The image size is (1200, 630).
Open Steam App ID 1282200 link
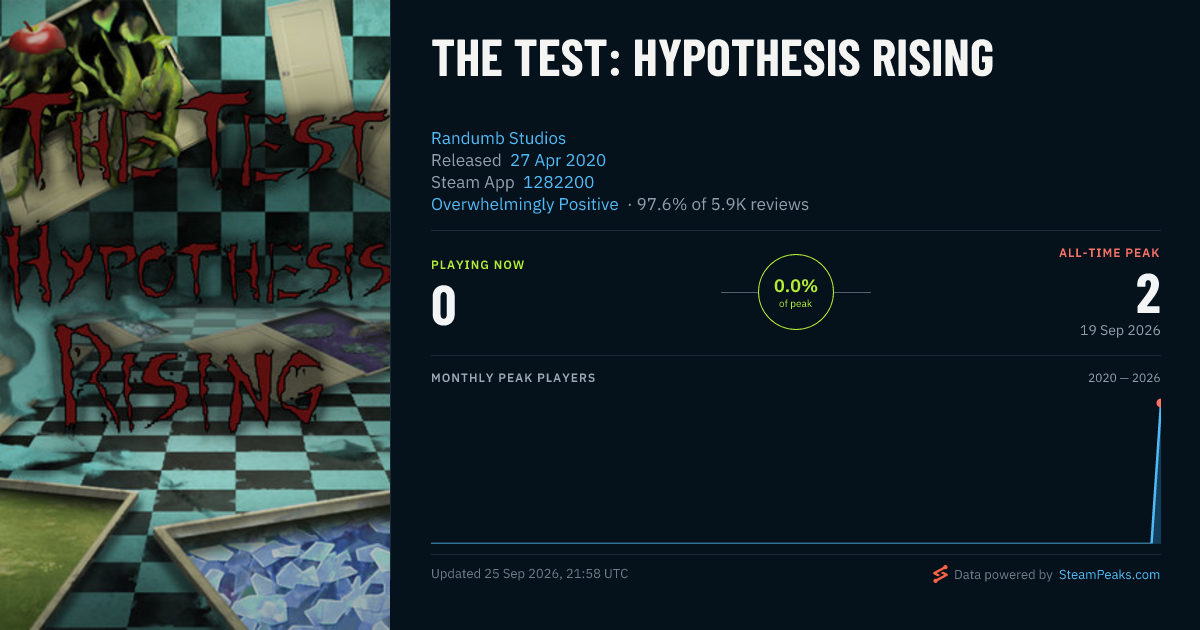[558, 182]
